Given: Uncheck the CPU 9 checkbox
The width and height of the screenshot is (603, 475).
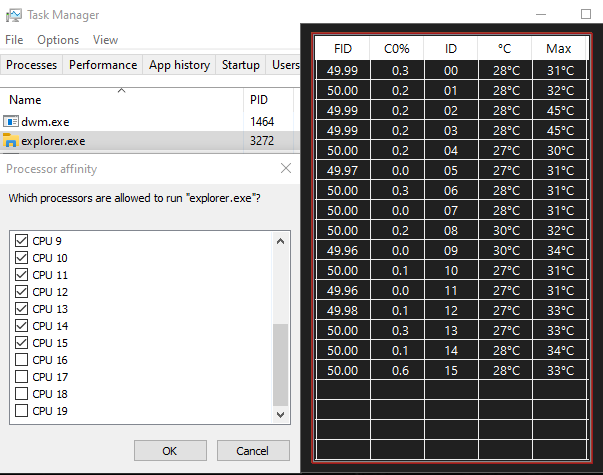Looking at the screenshot, I should pos(22,241).
